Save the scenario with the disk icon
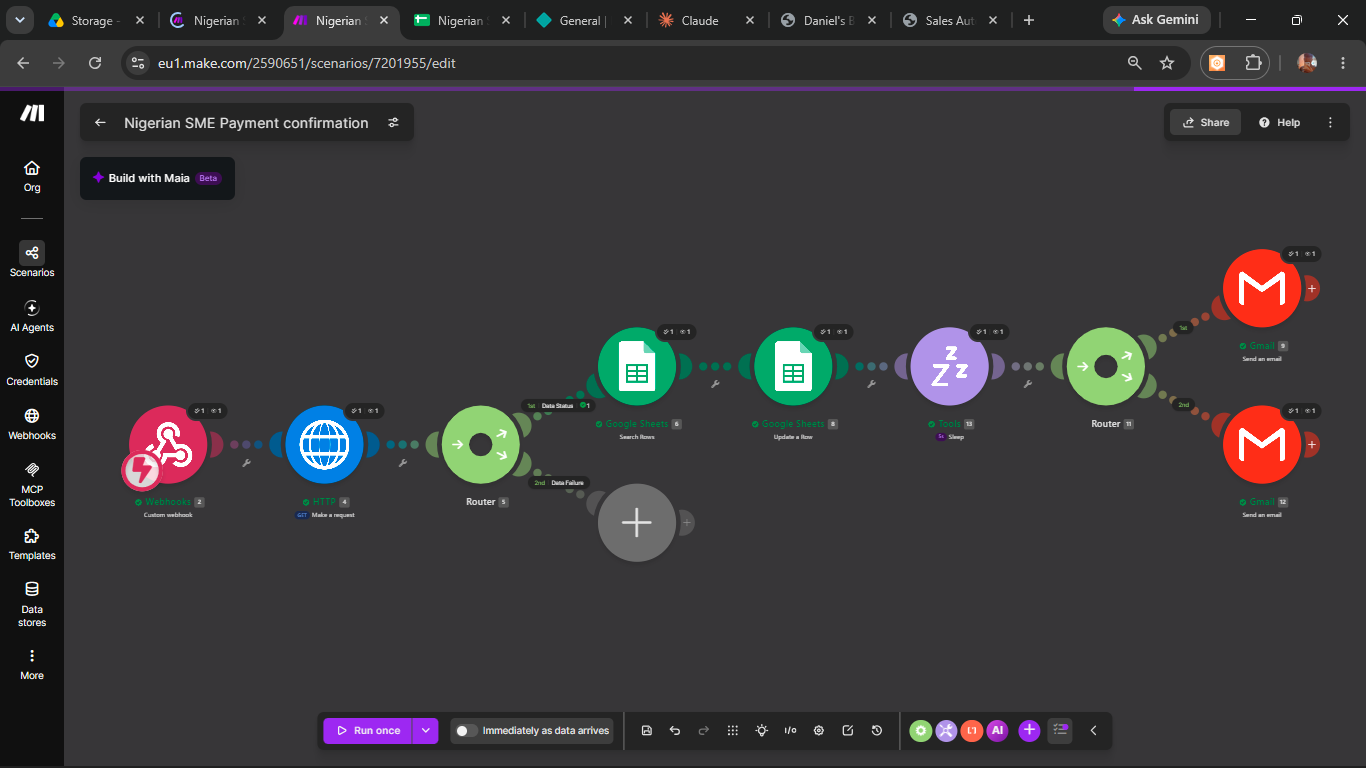Image resolution: width=1366 pixels, height=768 pixels. click(647, 731)
